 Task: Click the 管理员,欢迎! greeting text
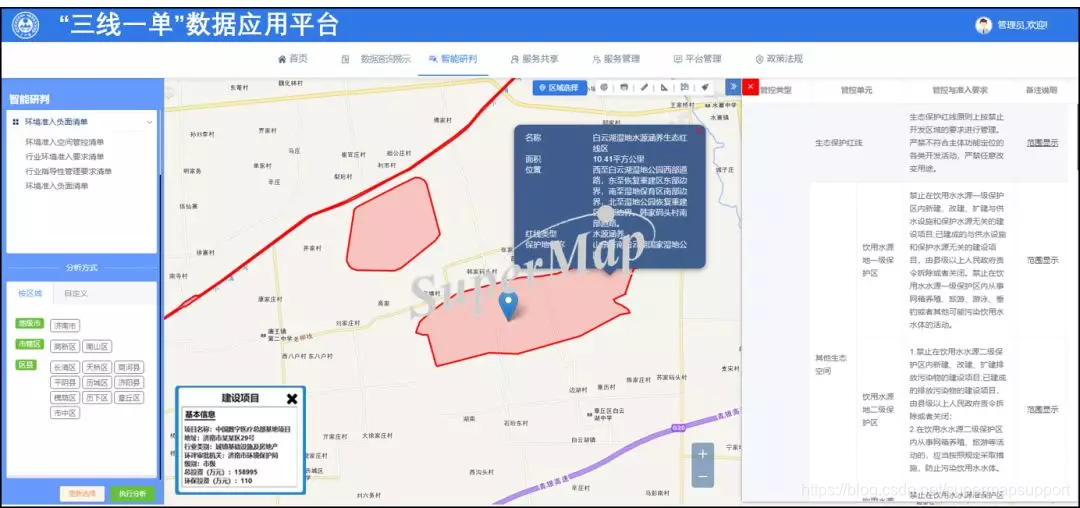click(x=1022, y=25)
